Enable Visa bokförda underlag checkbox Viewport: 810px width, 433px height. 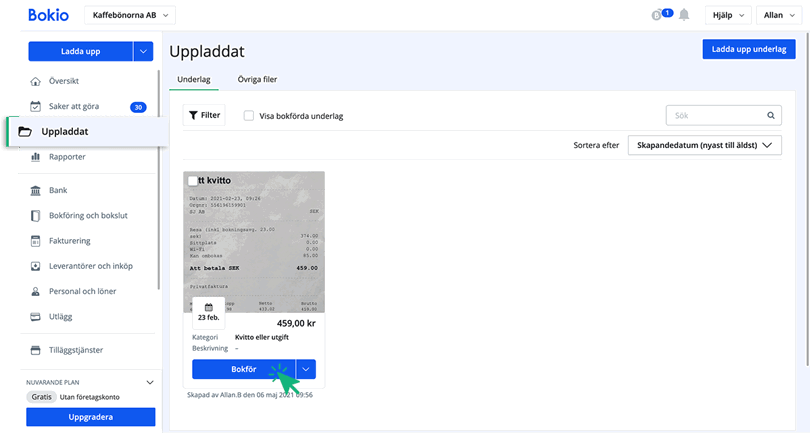tap(249, 116)
